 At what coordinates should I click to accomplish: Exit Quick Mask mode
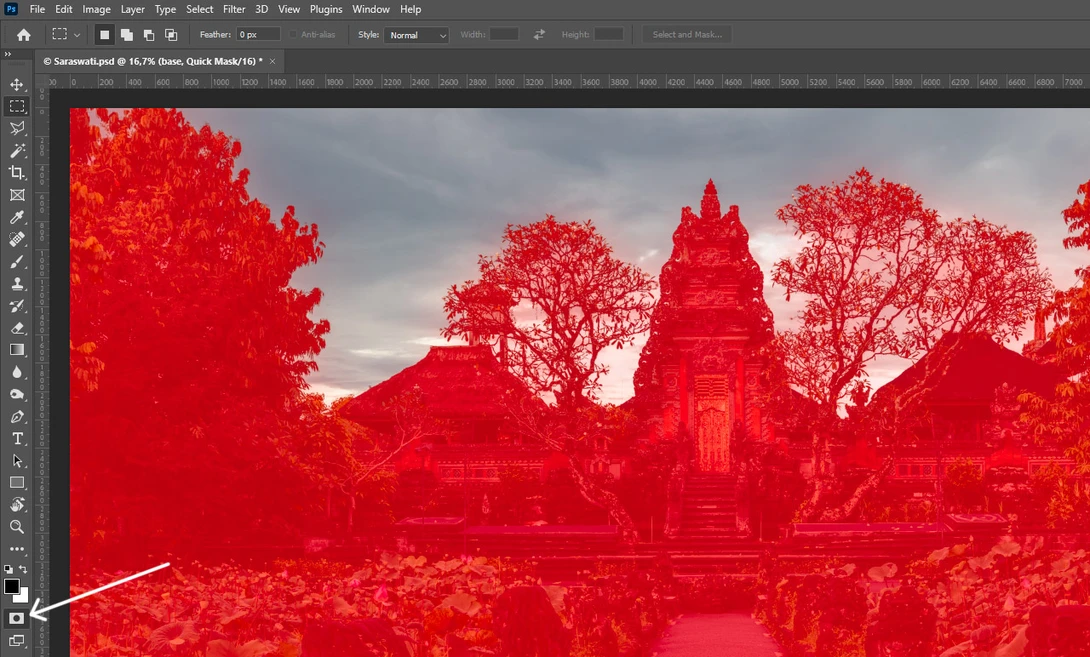pos(17,618)
